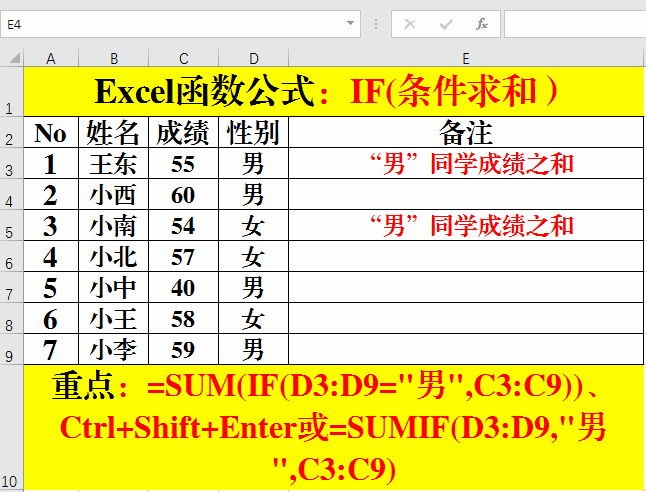Select gender cell '女' in 小王's row
646x492 pixels.
[253, 318]
